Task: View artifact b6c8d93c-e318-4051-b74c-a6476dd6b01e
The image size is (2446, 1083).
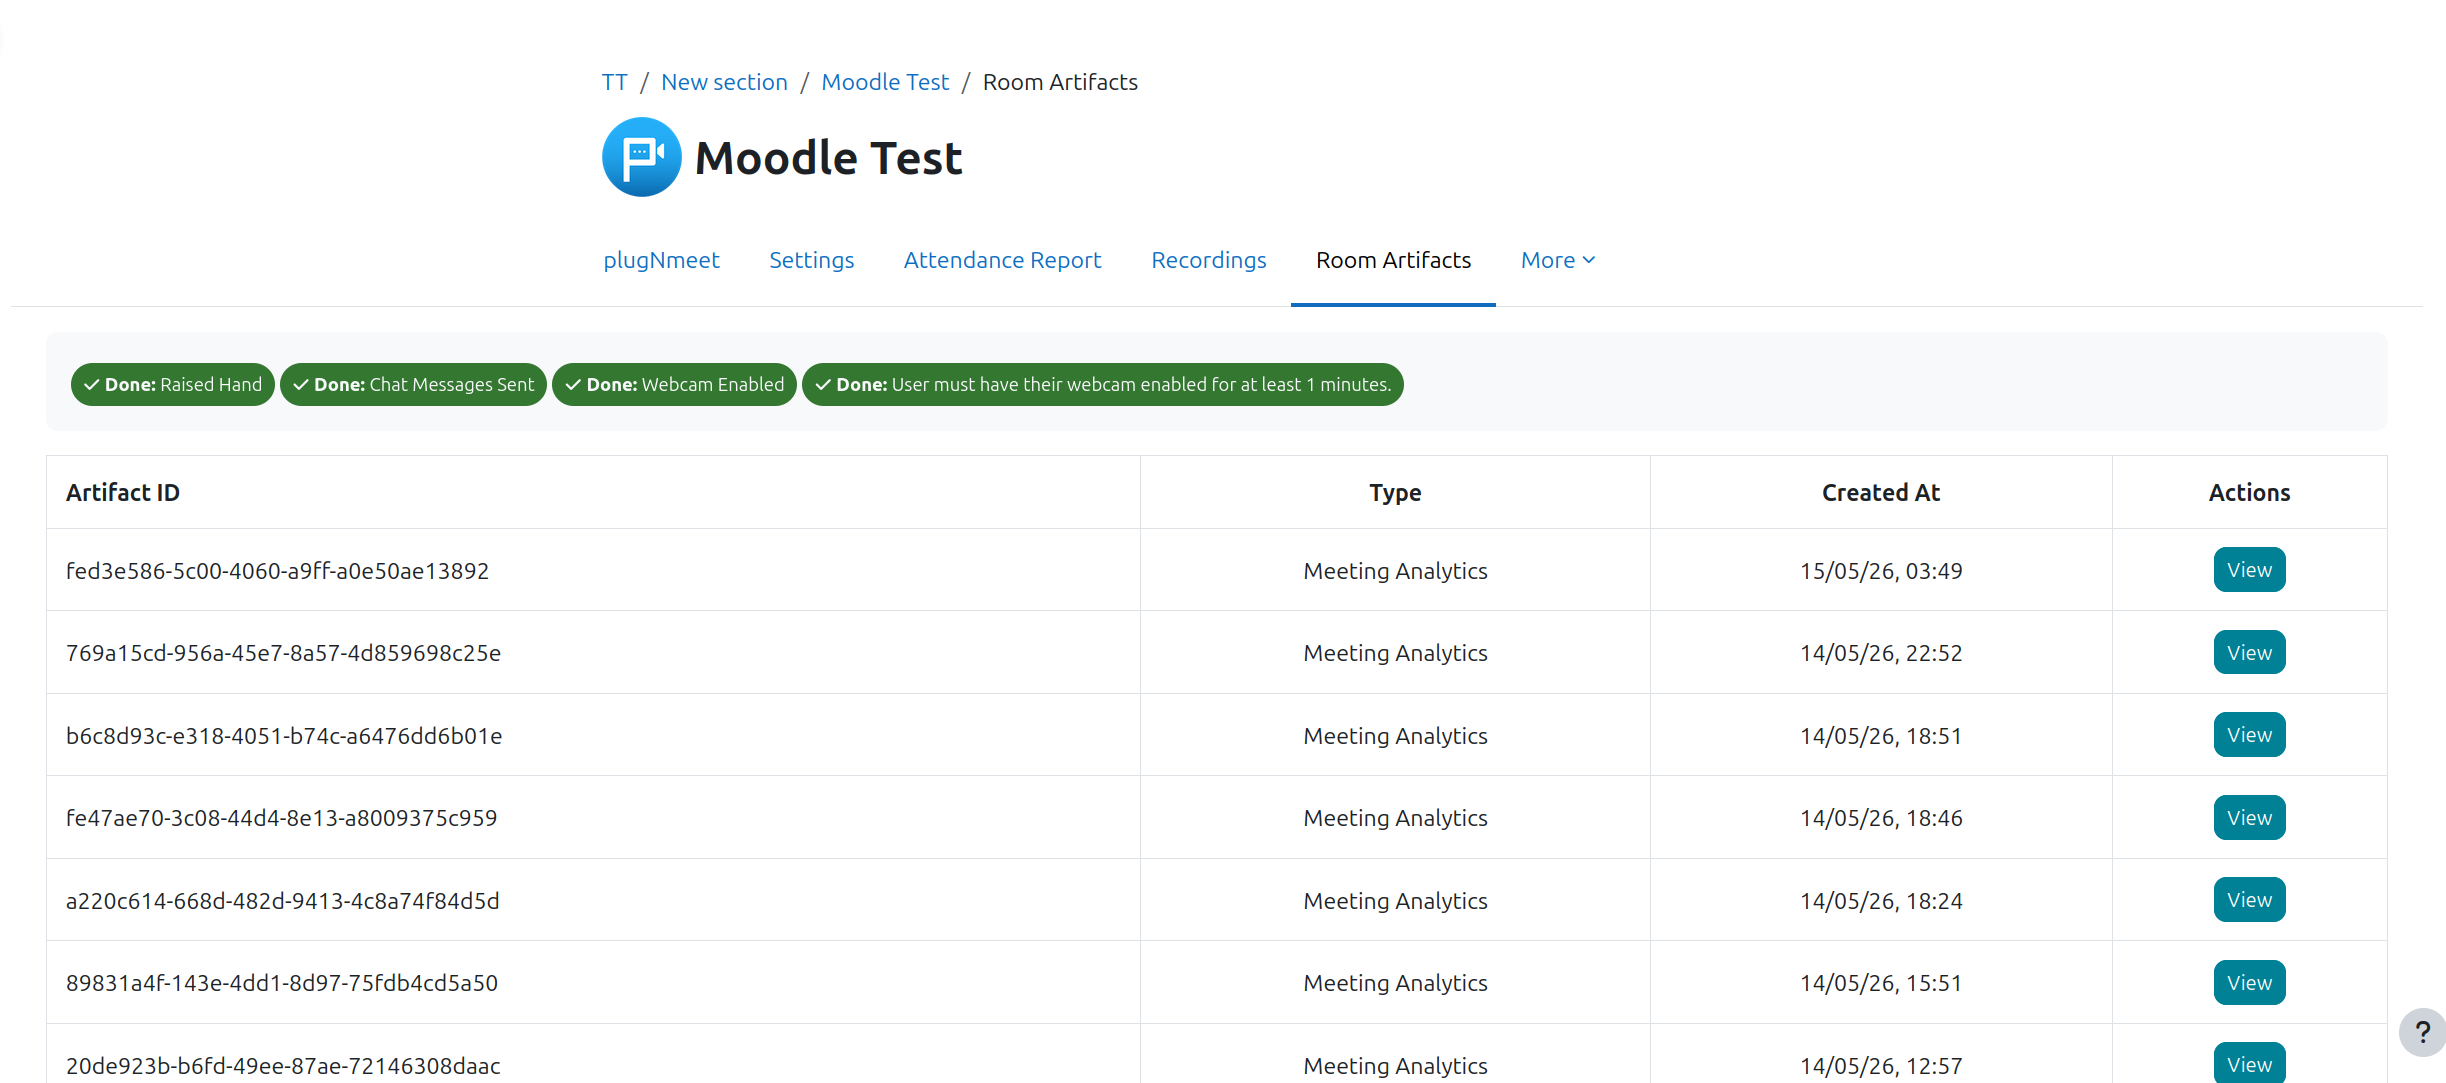Action: (x=2249, y=735)
